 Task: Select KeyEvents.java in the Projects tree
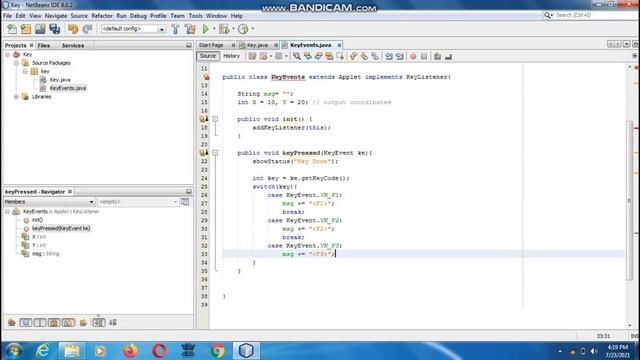(68, 88)
